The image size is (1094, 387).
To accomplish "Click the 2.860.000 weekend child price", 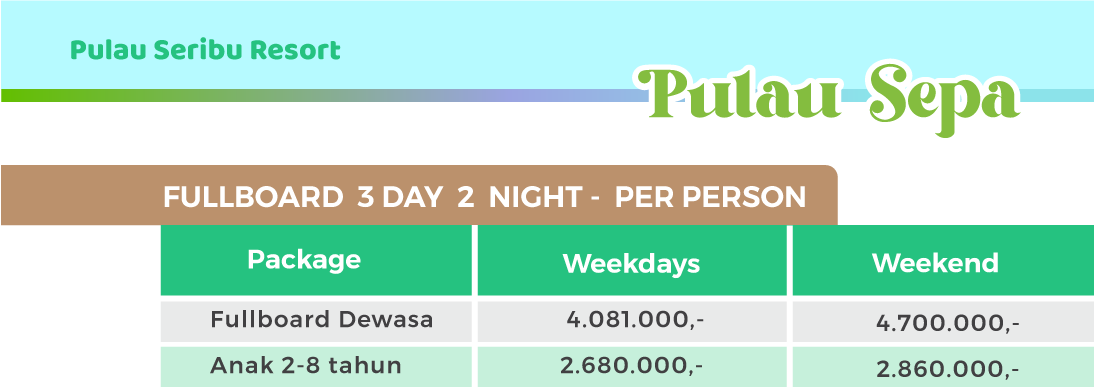I will pyautogui.click(x=947, y=369).
